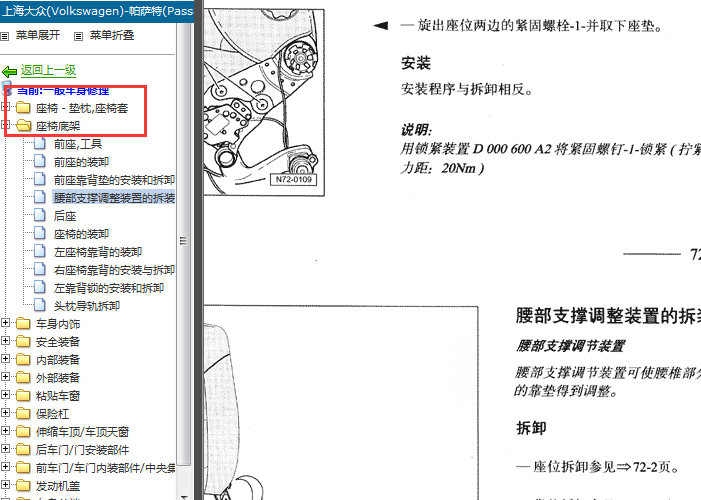Click the folder icon beside 后车门/门安装部件
Screen dimensions: 701x500
click(x=23, y=449)
